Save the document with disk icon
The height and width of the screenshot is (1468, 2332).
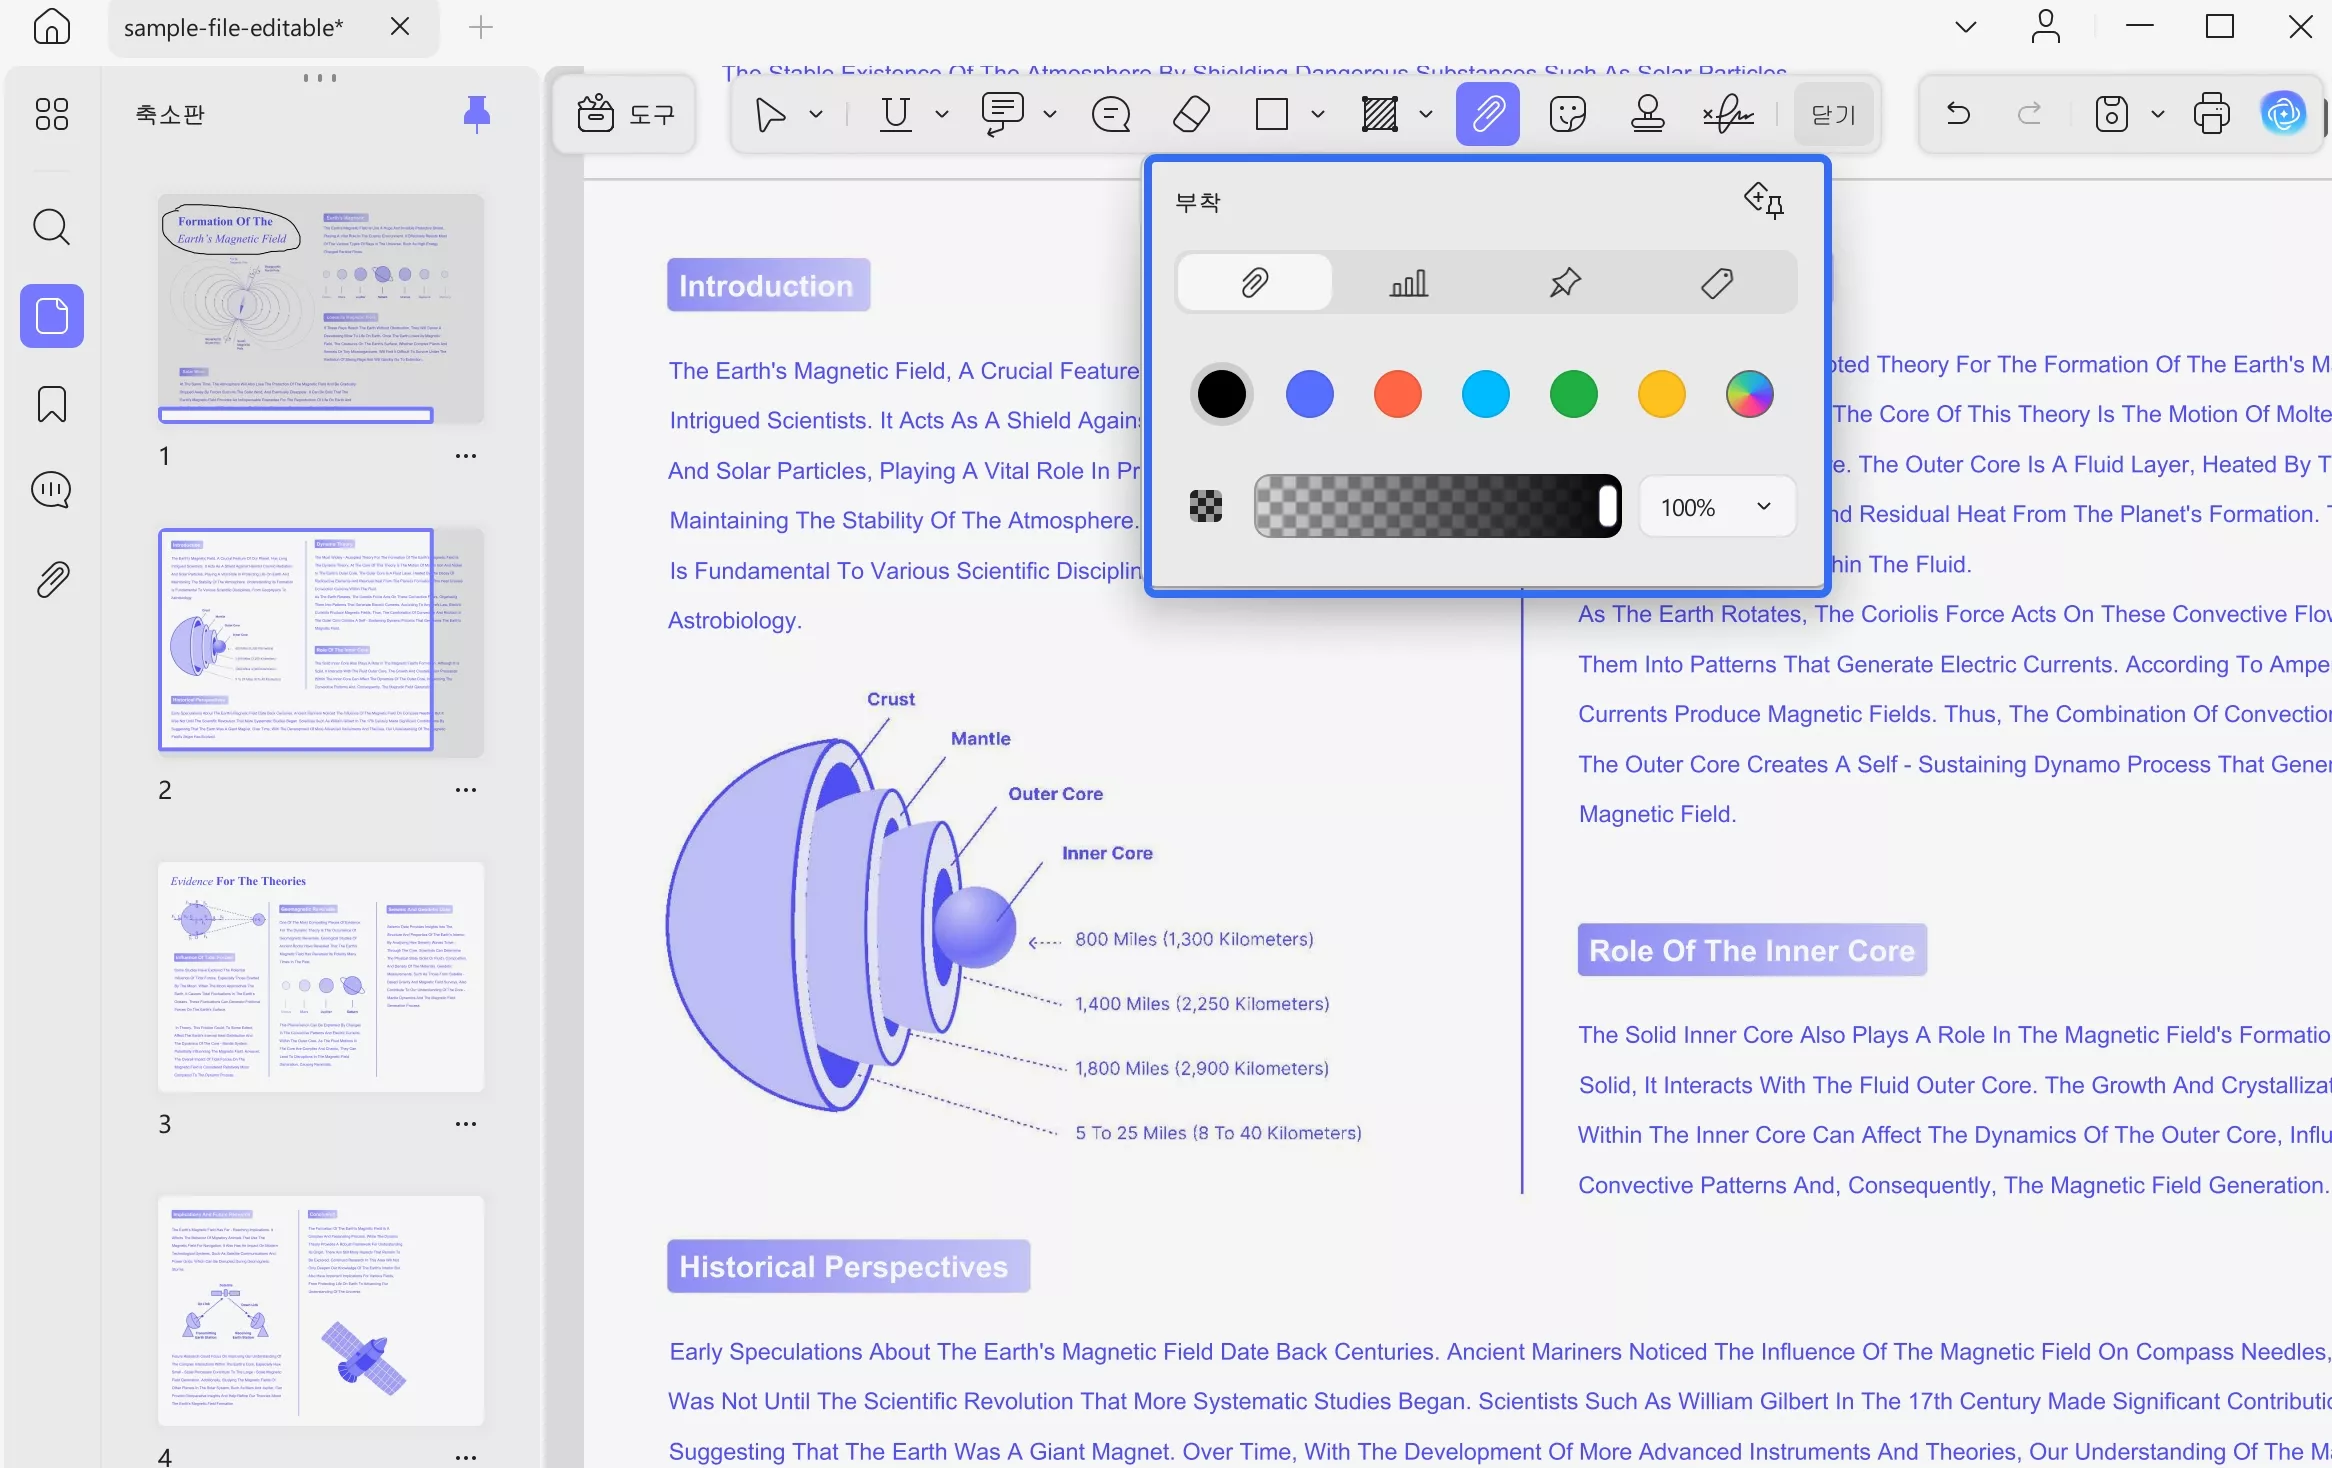(x=2111, y=114)
